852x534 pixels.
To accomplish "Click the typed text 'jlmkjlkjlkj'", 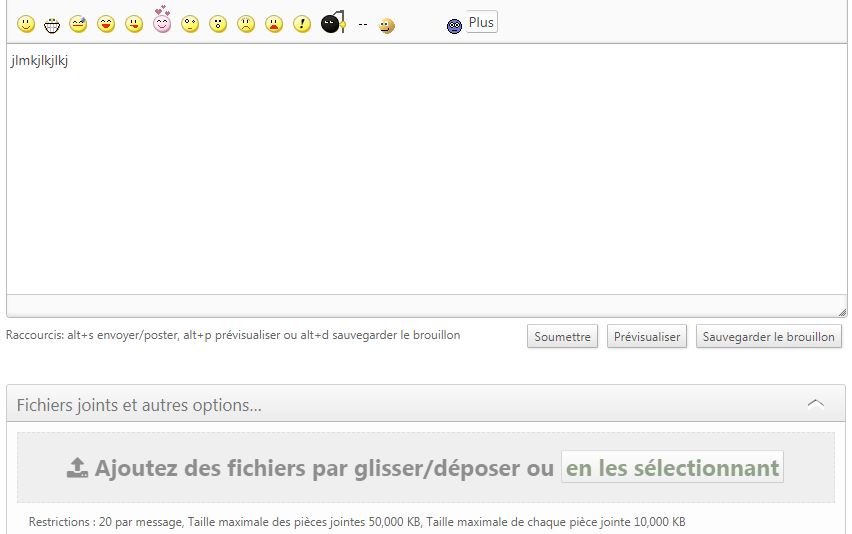I will tap(39, 61).
